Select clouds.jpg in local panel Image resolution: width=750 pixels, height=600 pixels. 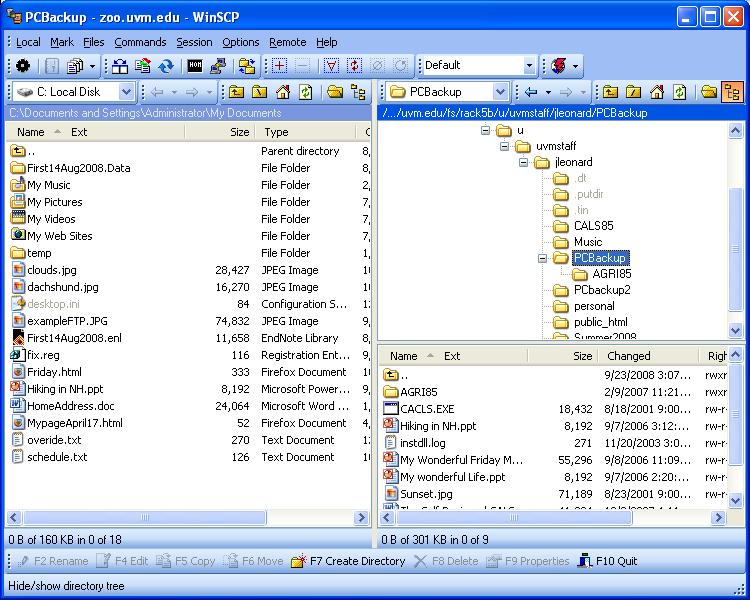click(x=52, y=270)
